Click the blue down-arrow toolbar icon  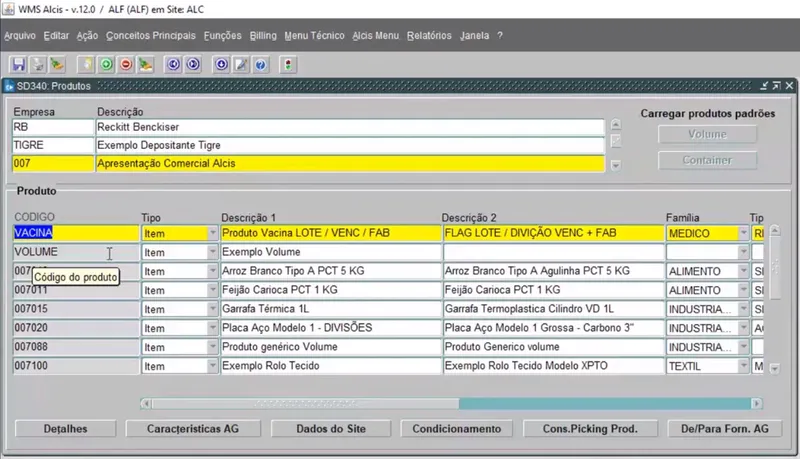pos(221,65)
